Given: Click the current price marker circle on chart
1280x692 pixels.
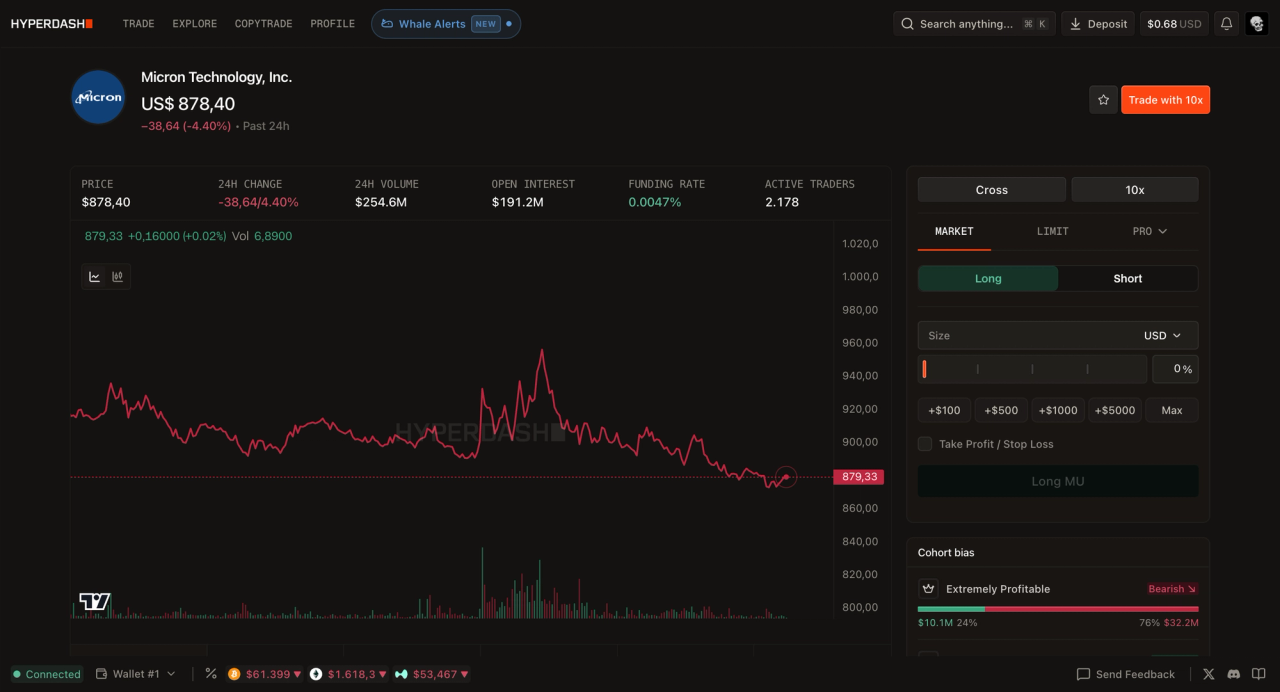Looking at the screenshot, I should (786, 477).
